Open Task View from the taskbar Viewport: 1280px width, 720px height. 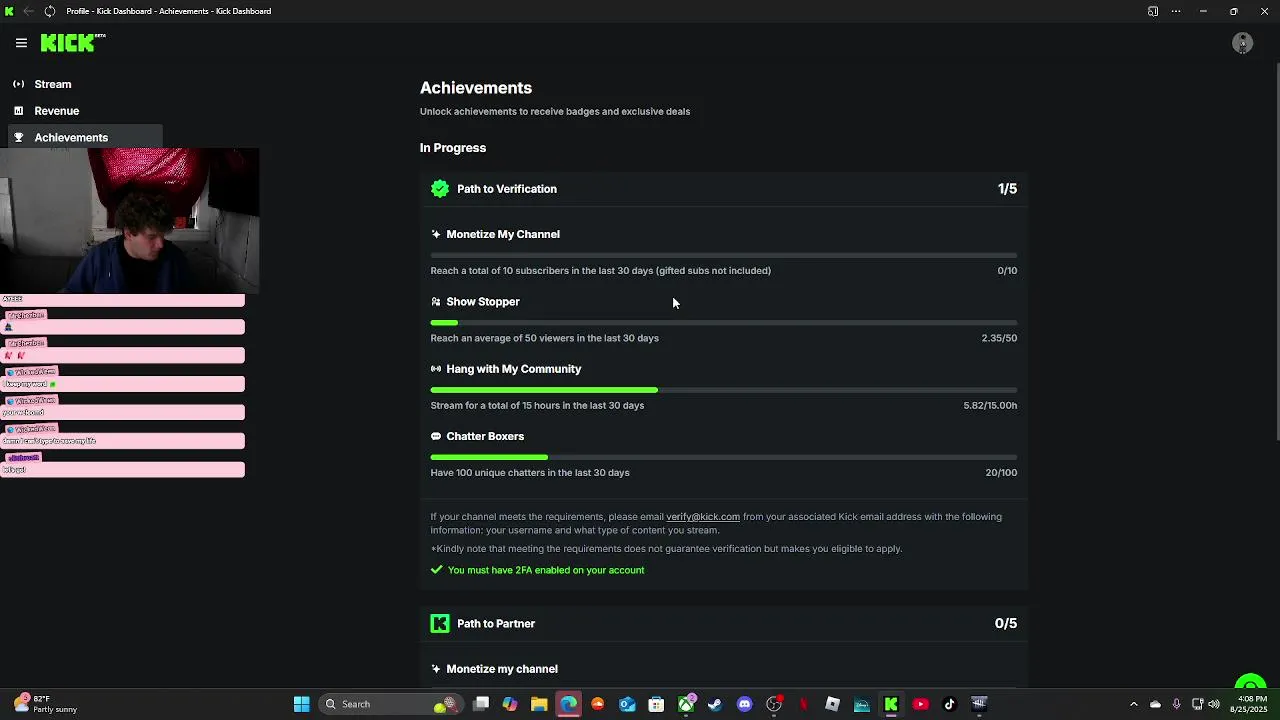tap(481, 704)
